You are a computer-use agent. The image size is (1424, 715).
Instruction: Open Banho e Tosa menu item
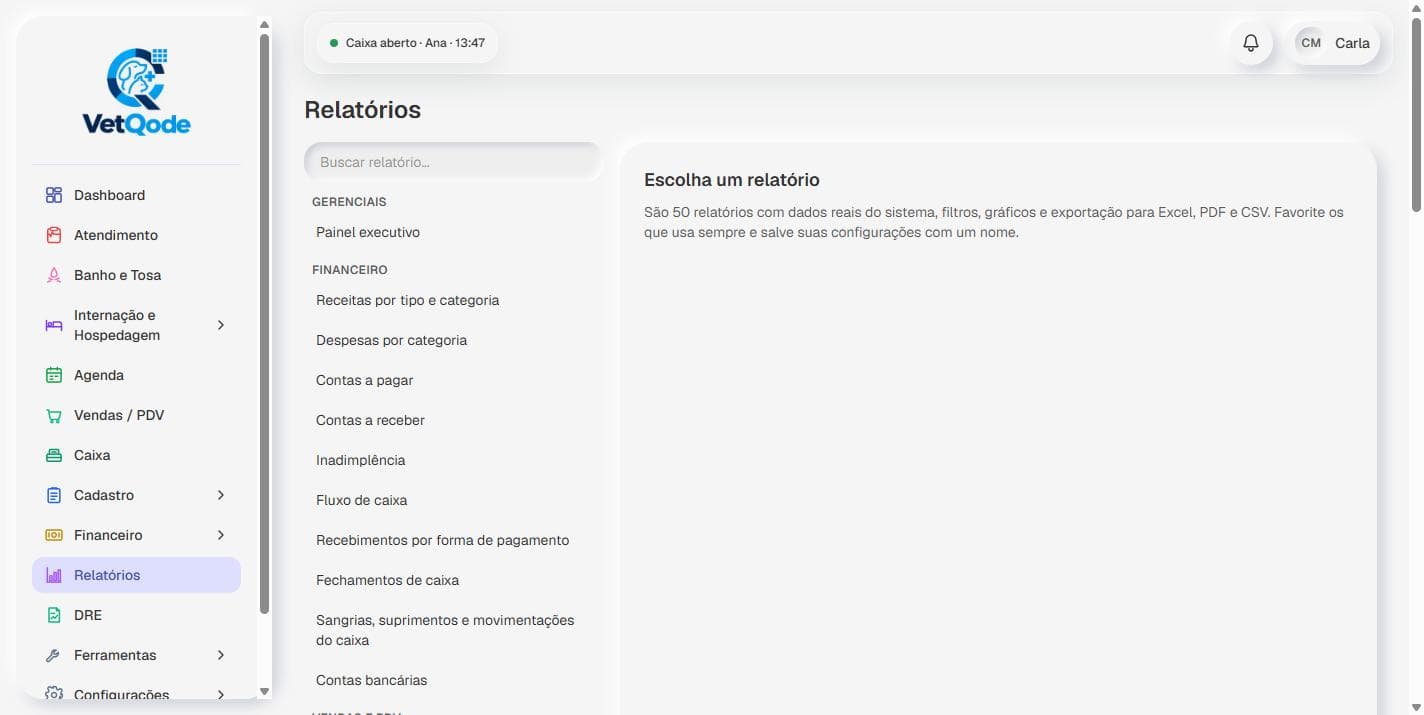[136, 275]
